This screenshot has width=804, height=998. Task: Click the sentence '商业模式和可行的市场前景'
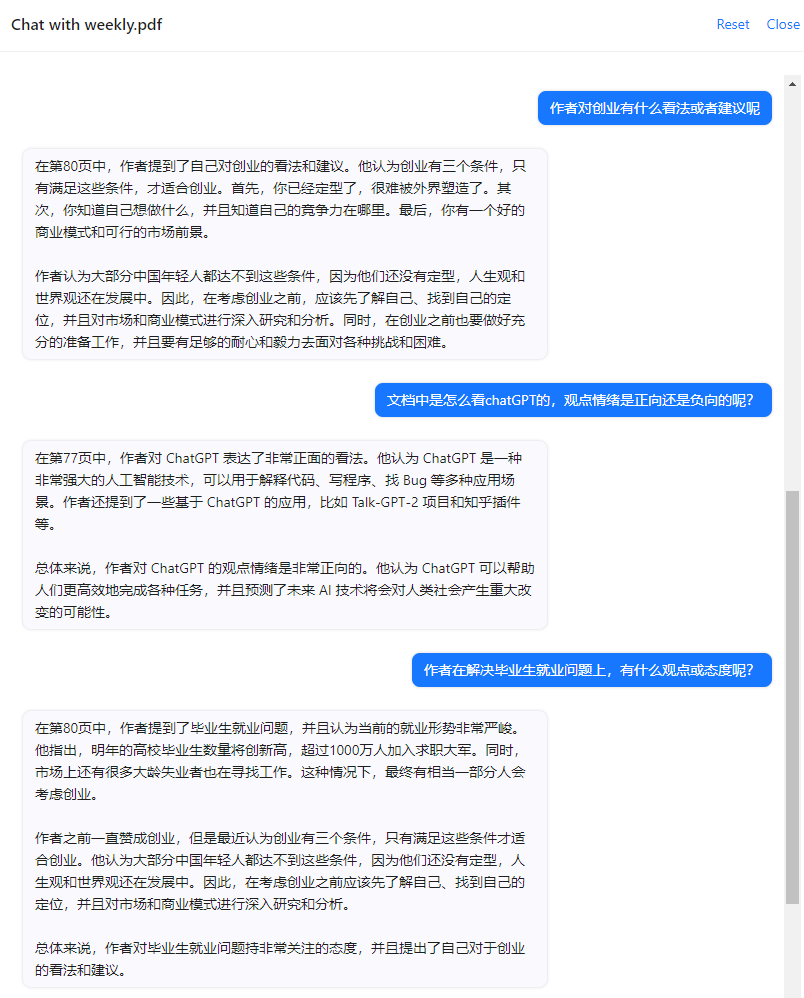118,232
